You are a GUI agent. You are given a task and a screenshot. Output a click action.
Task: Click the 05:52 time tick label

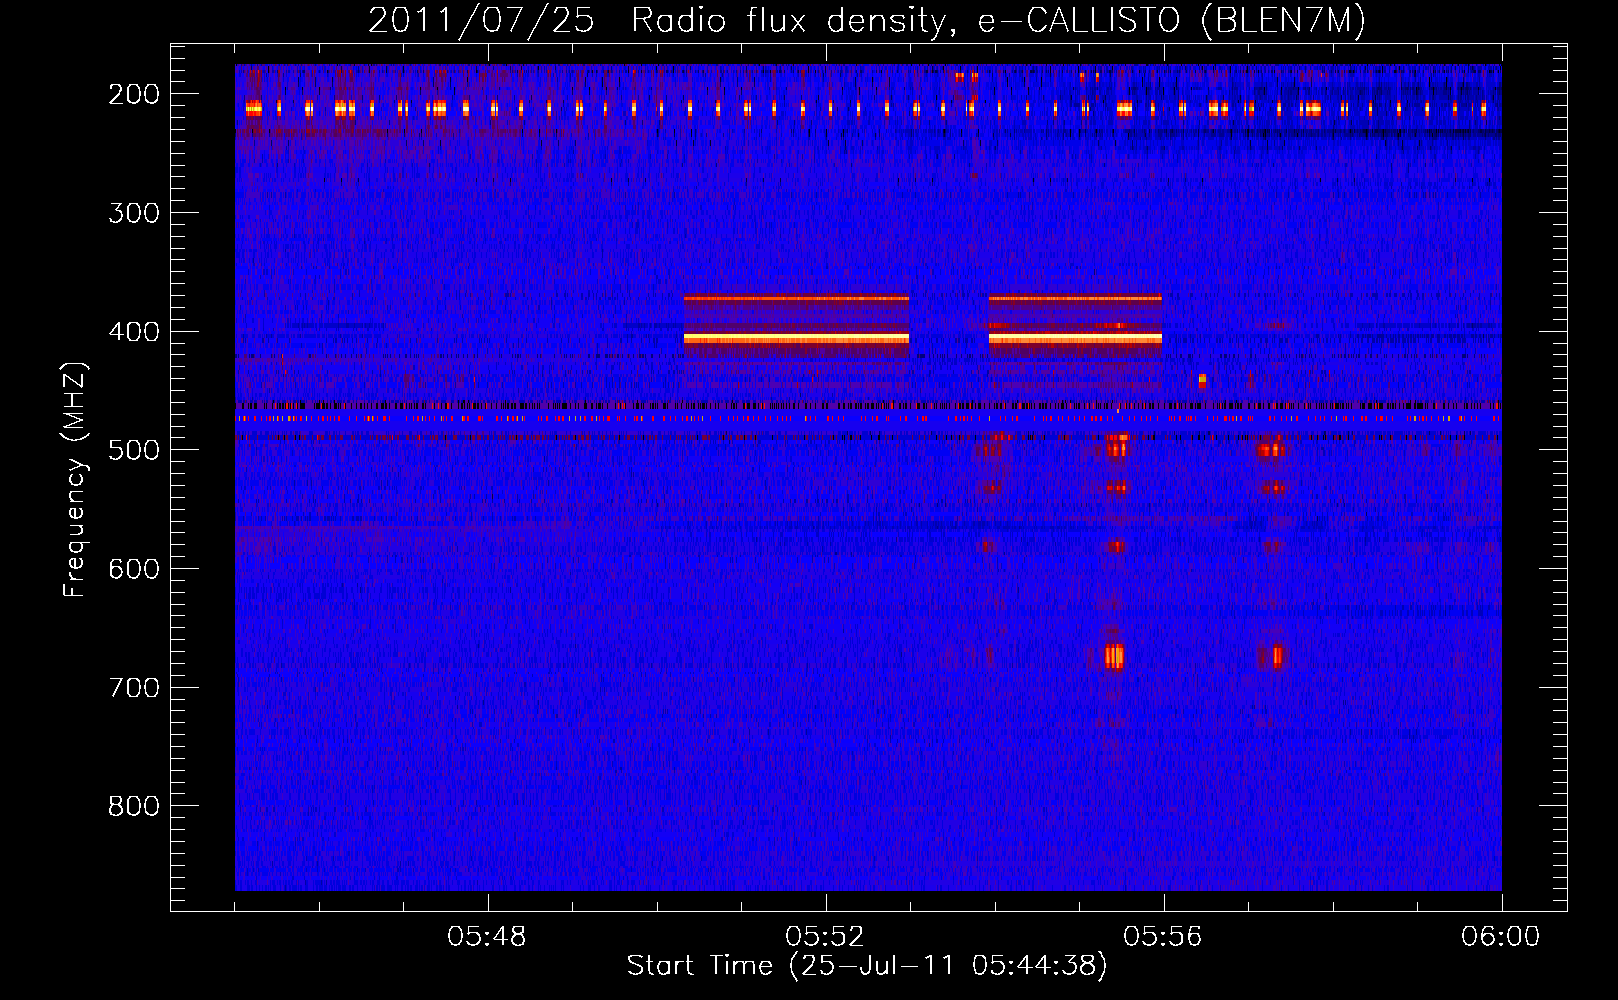tap(825, 937)
